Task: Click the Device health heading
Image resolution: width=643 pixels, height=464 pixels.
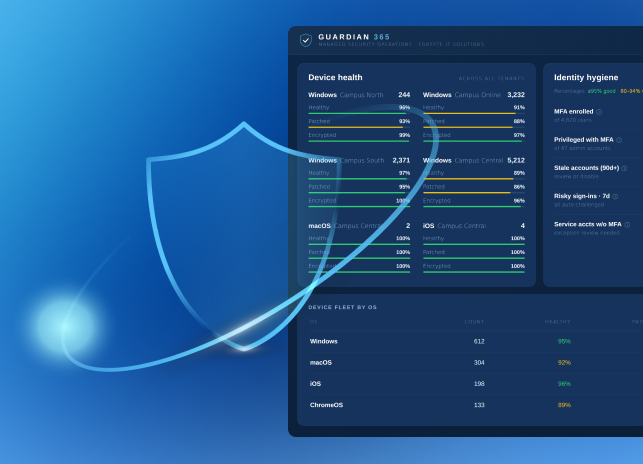Action: (335, 78)
